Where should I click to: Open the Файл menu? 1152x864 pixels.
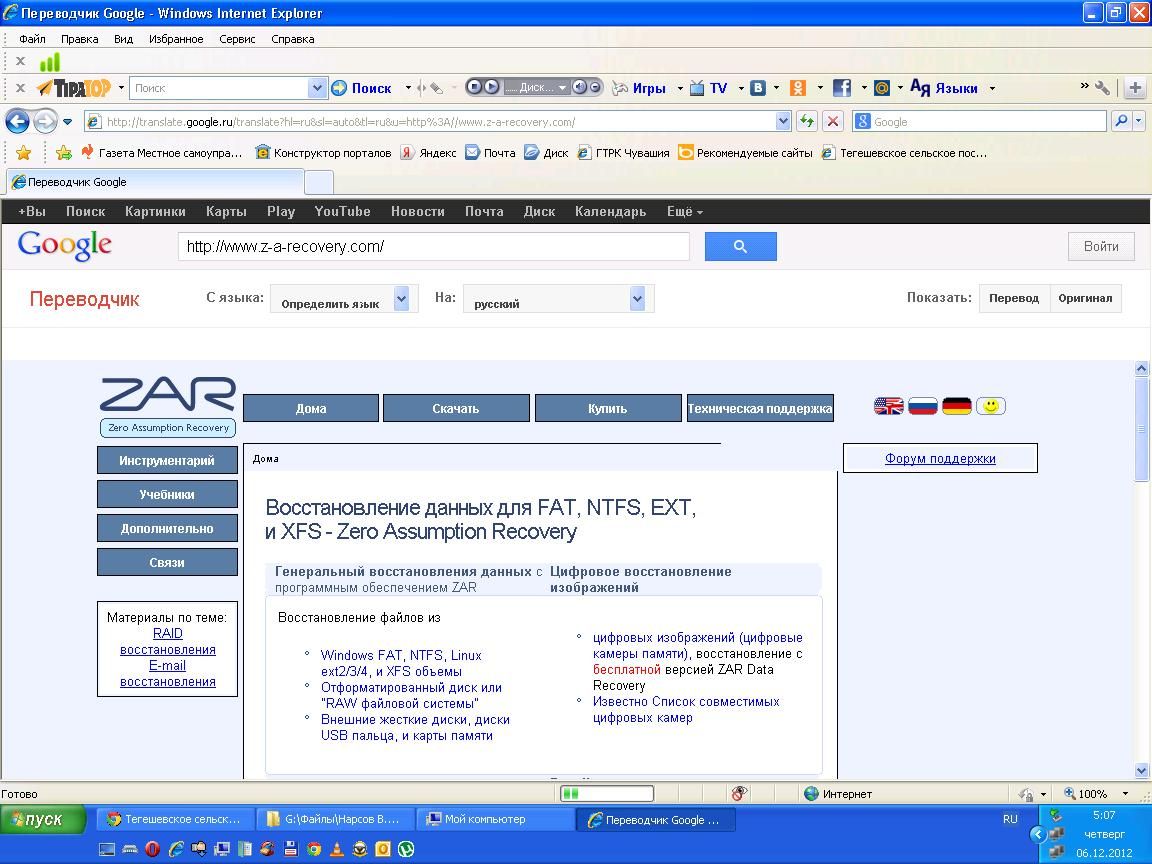(32, 39)
